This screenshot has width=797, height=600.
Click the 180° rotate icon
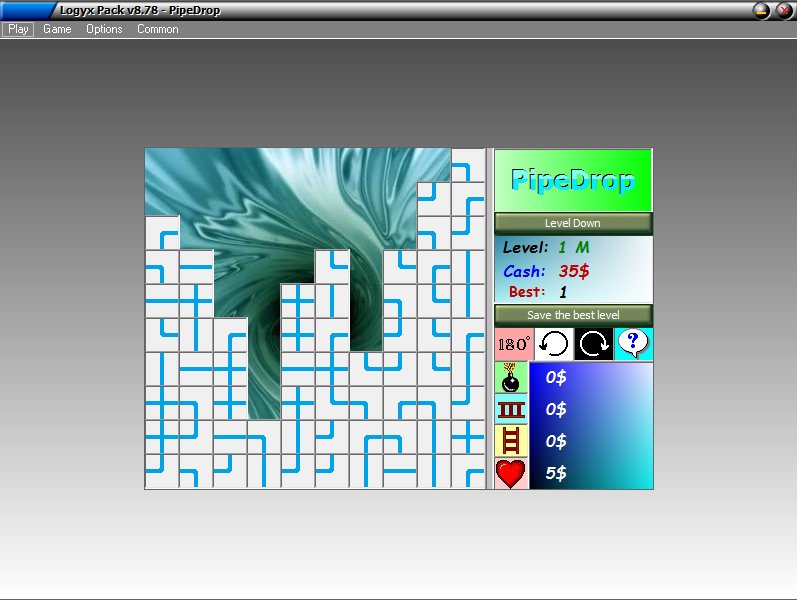[x=513, y=344]
